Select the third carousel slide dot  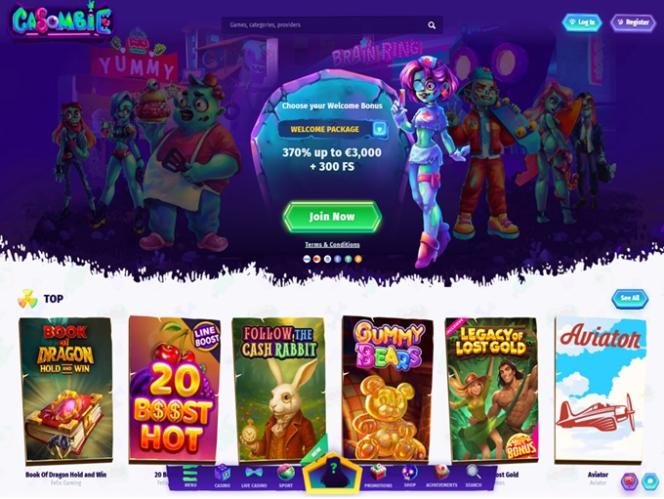click(327, 259)
